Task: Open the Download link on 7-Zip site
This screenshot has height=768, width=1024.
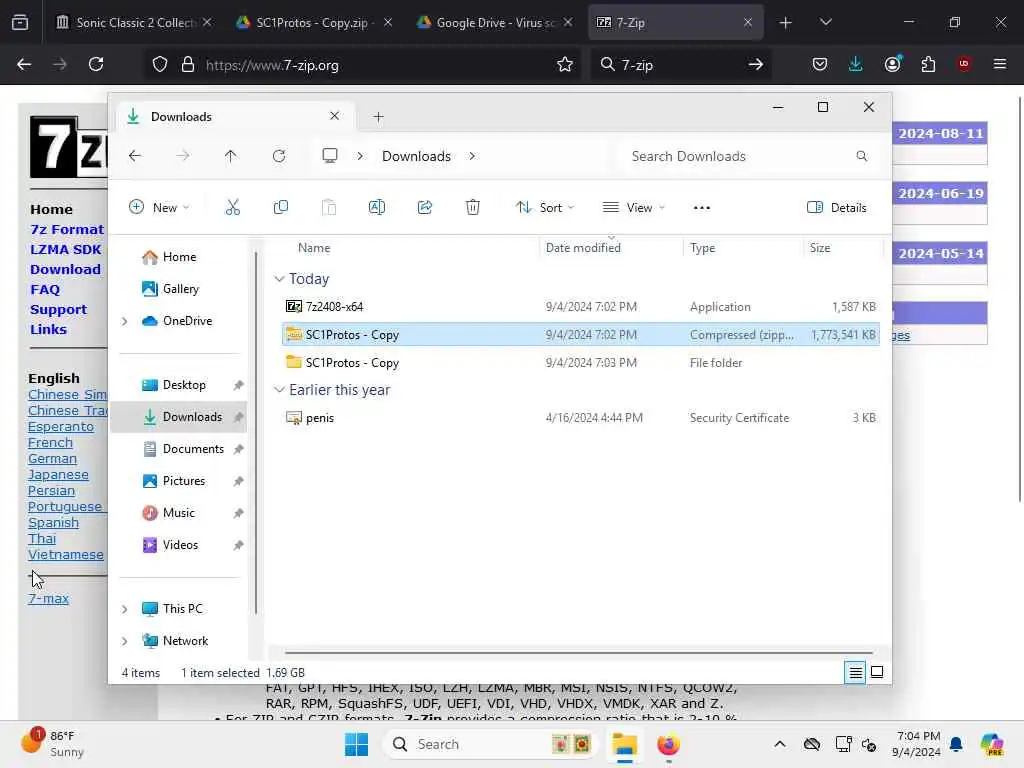Action: click(x=65, y=269)
